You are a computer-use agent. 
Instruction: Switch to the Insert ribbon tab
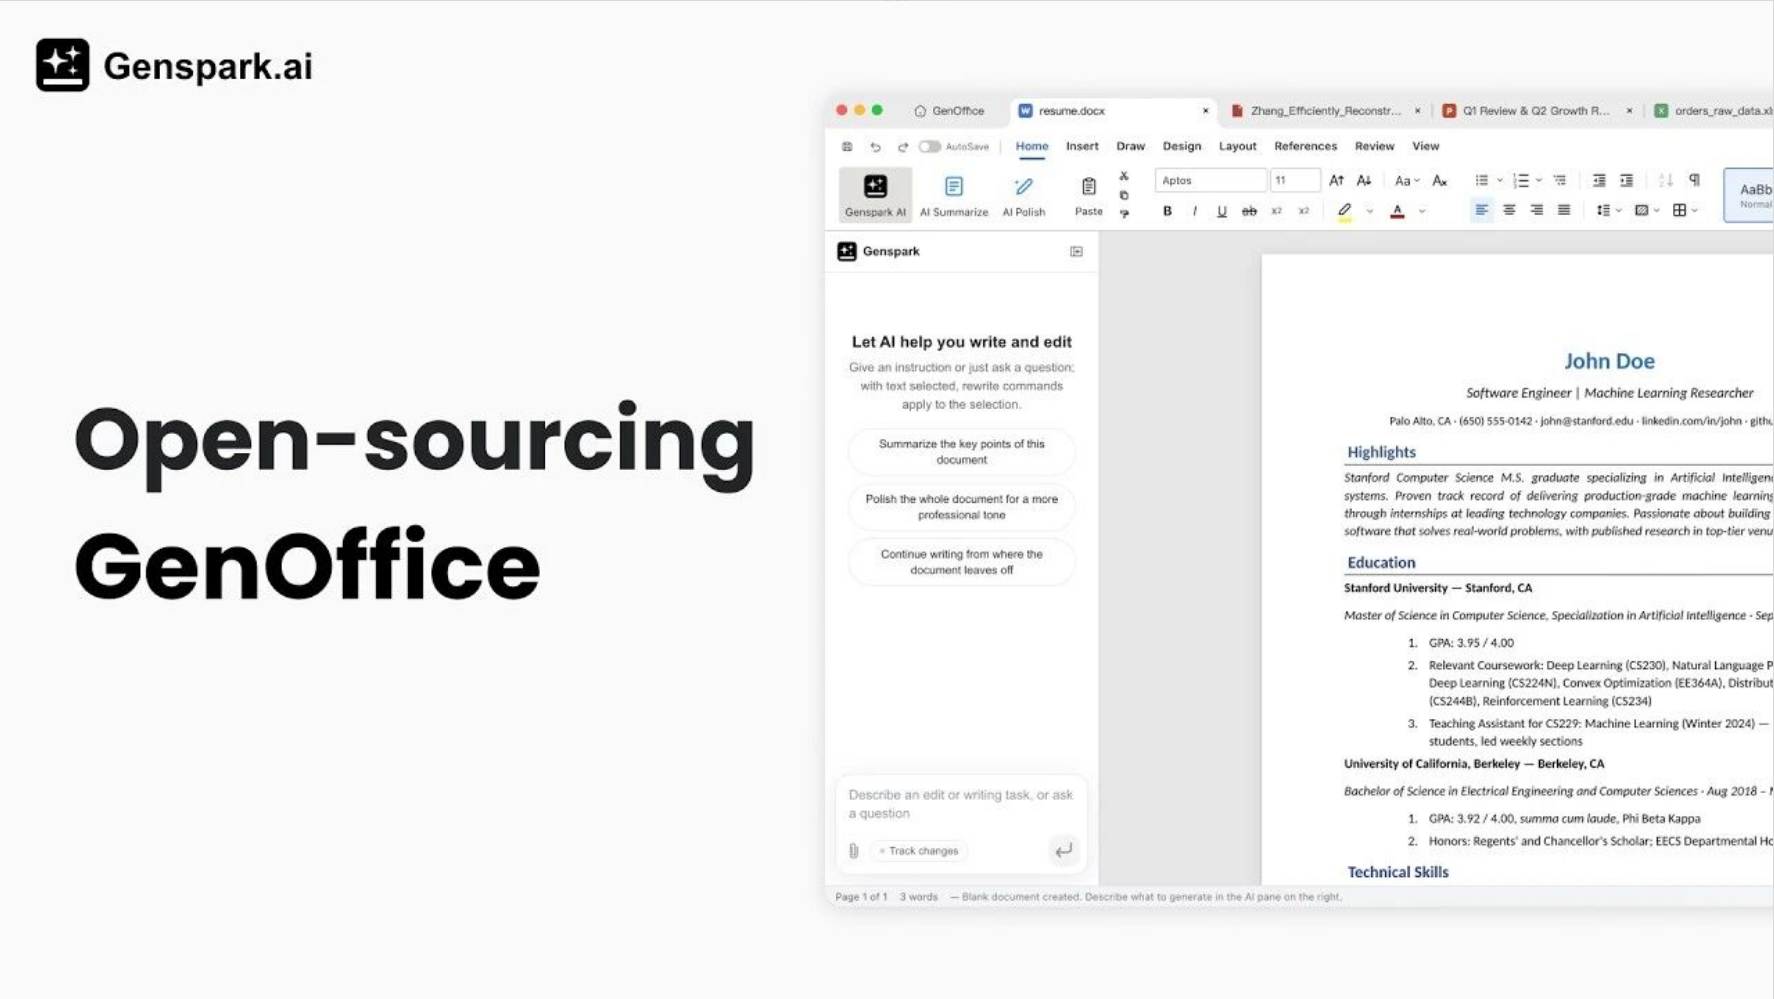click(x=1082, y=146)
